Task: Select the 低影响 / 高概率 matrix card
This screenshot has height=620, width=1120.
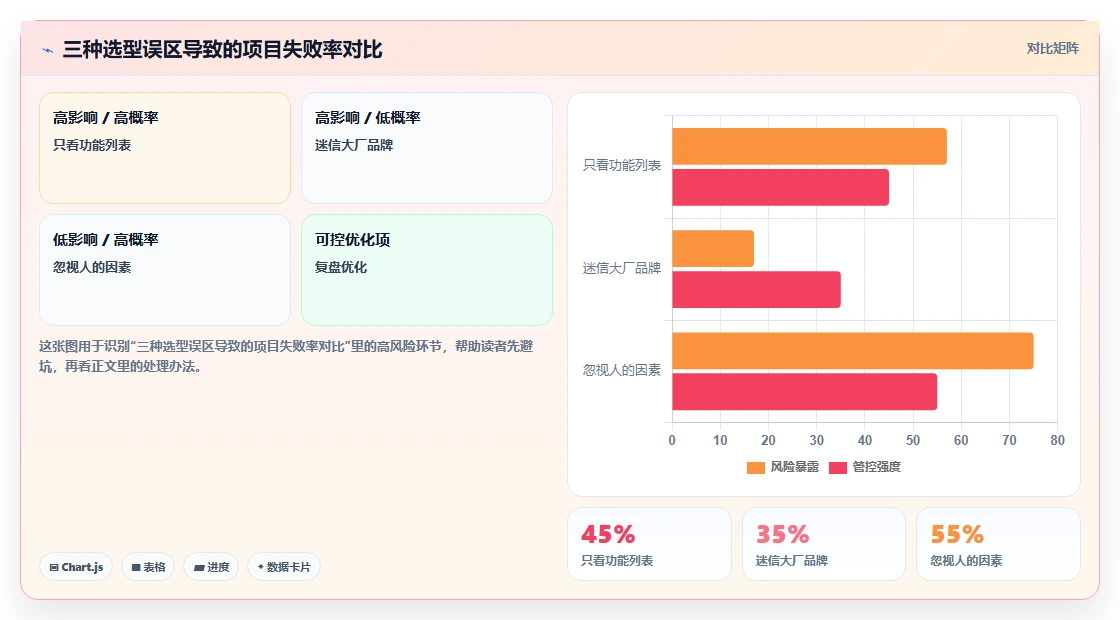Action: 165,270
